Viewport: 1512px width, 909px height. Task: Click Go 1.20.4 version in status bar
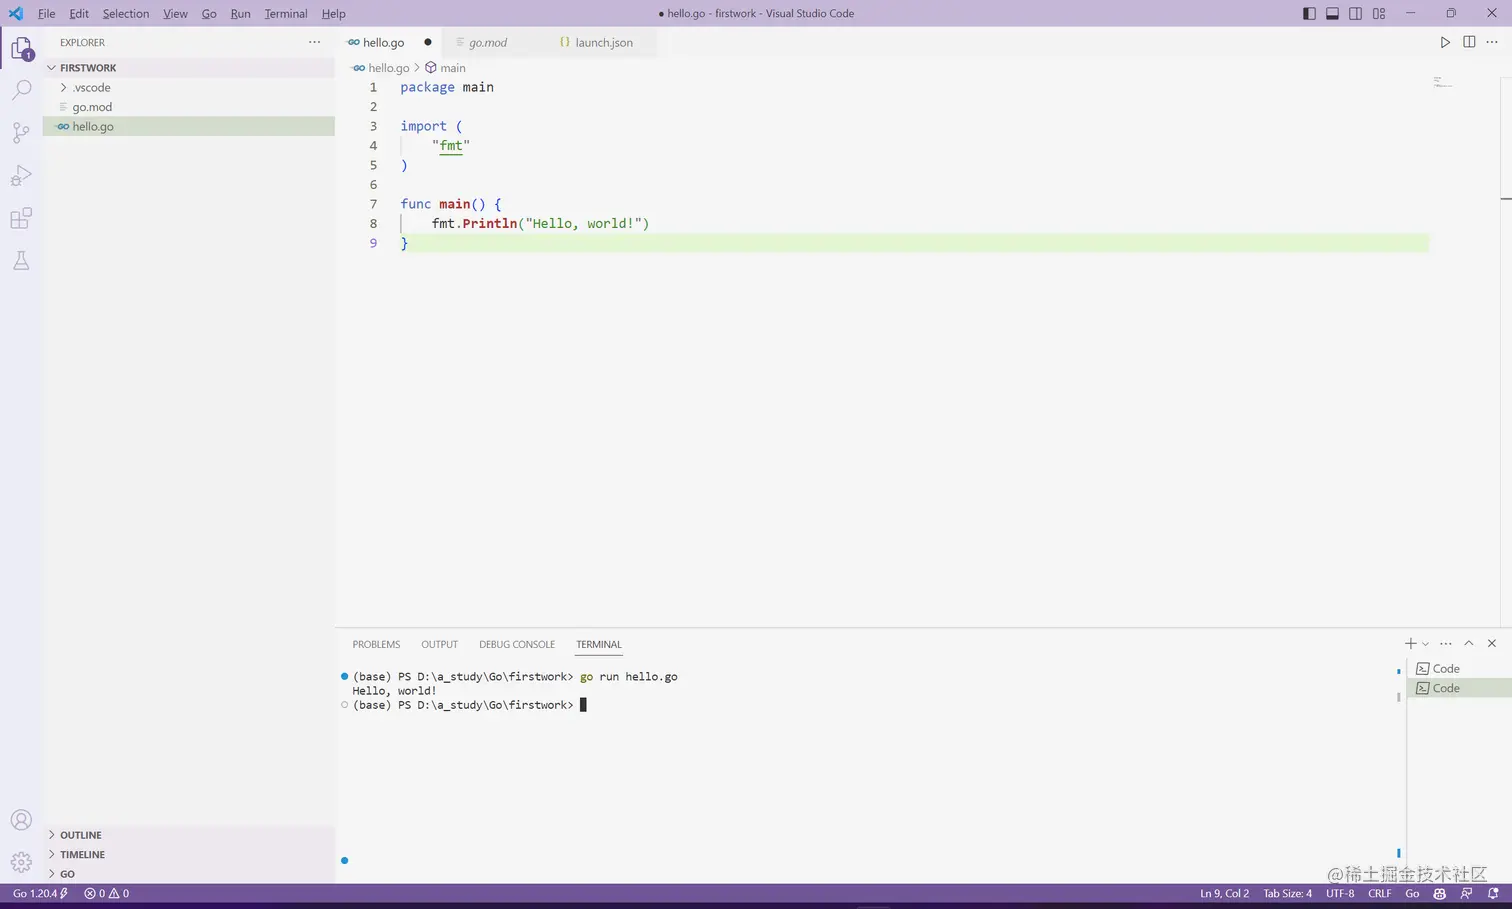click(x=40, y=893)
